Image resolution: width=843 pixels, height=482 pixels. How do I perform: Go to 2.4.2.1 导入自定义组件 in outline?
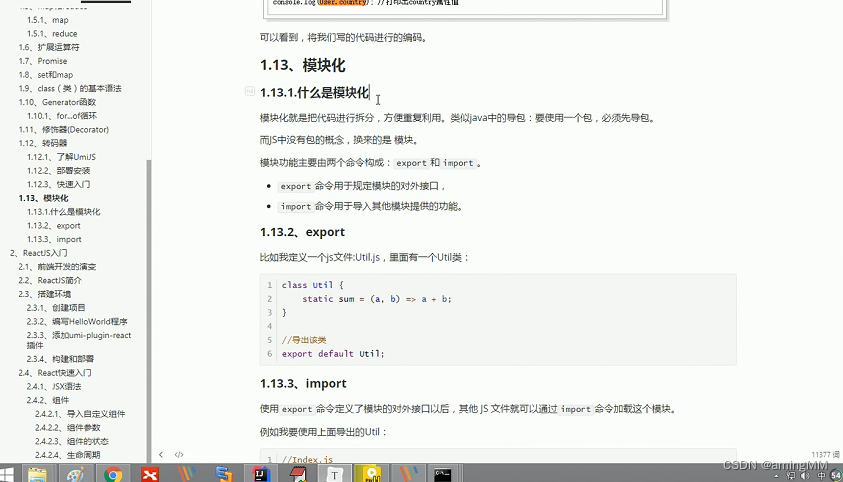(80, 414)
